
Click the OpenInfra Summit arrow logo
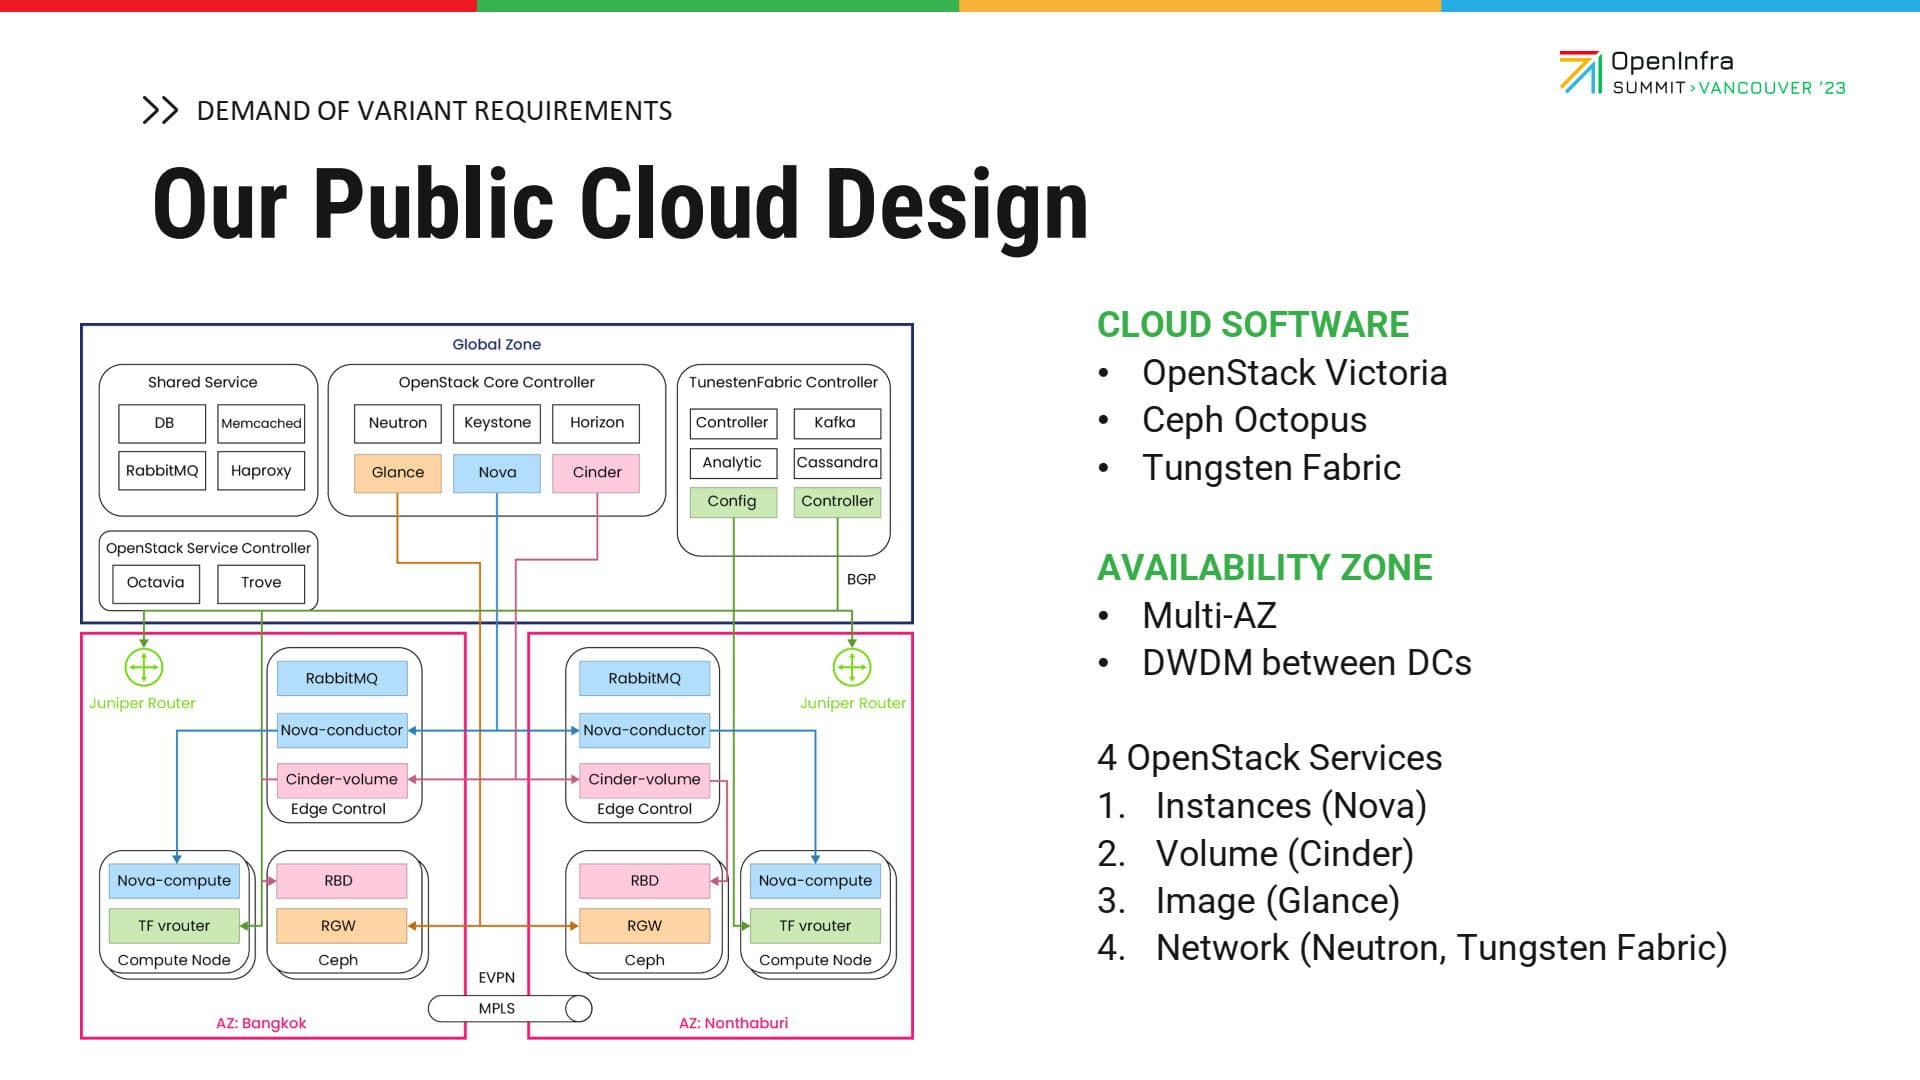click(1581, 72)
